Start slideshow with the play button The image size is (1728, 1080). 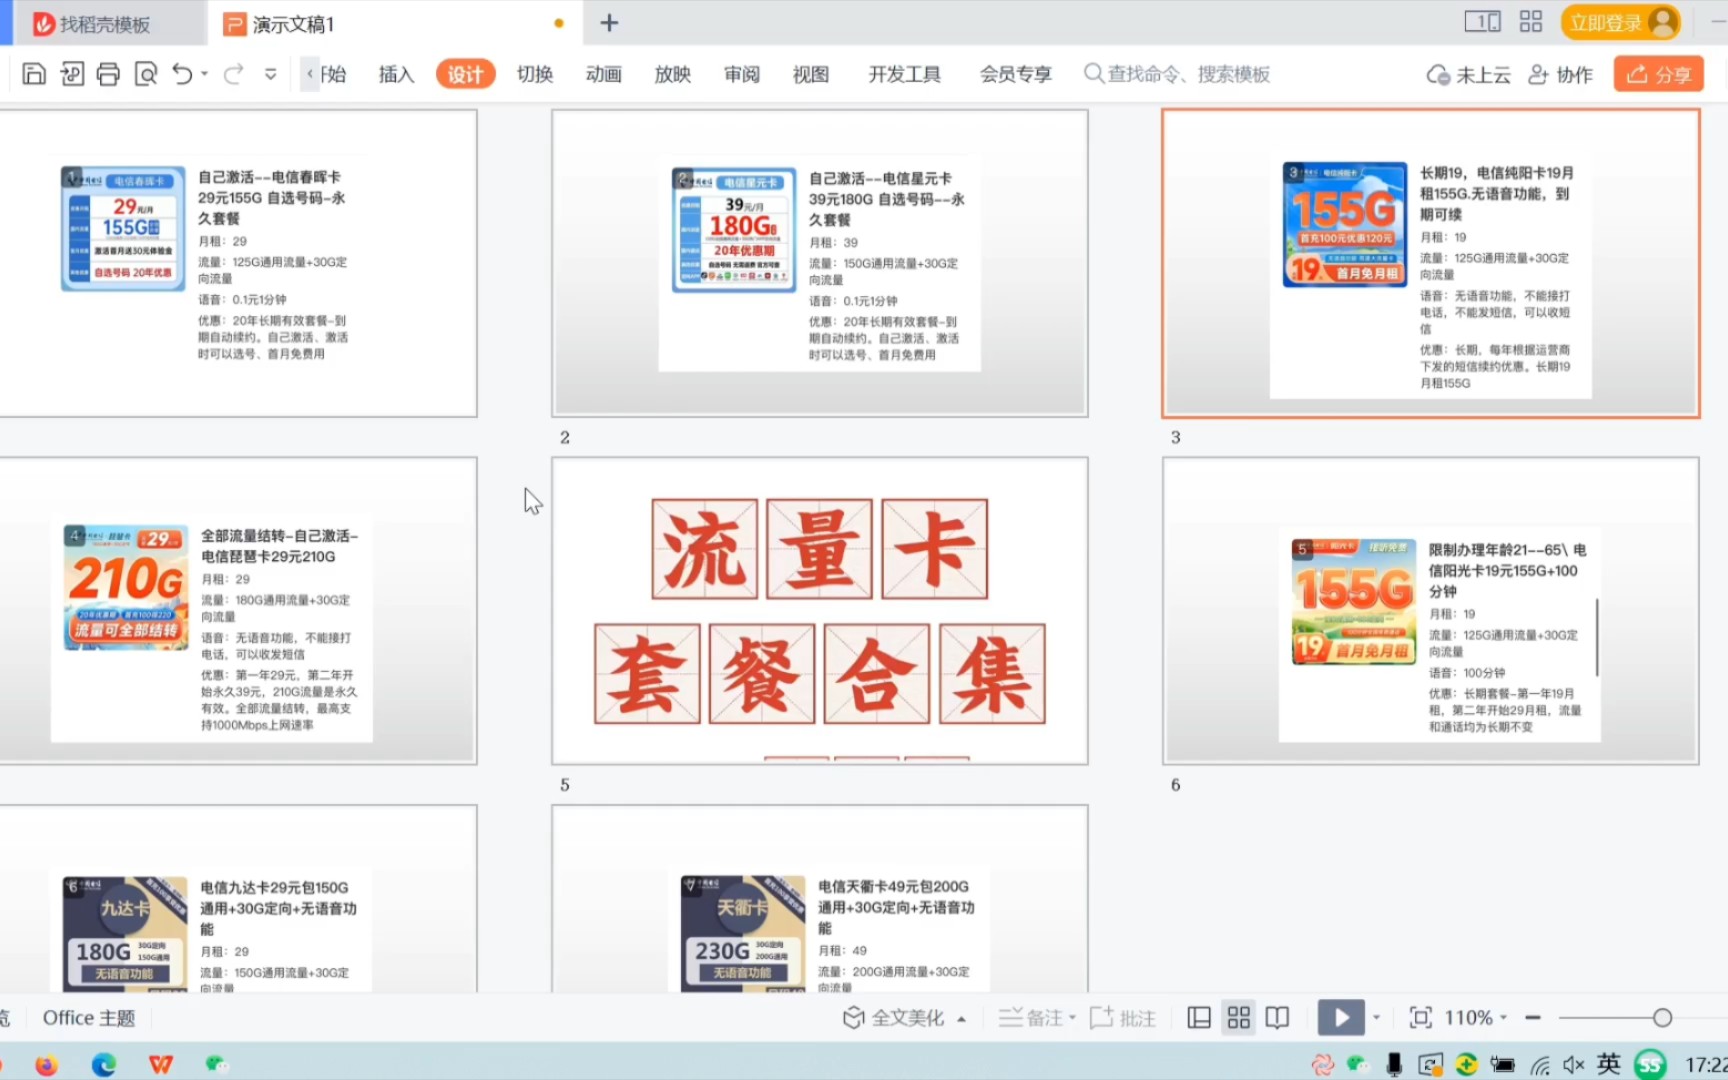click(x=1341, y=1018)
